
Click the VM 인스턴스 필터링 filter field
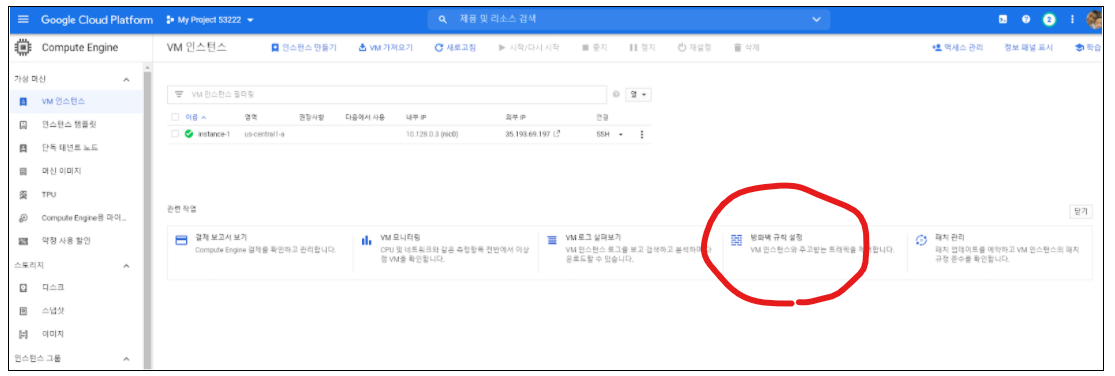tap(387, 95)
